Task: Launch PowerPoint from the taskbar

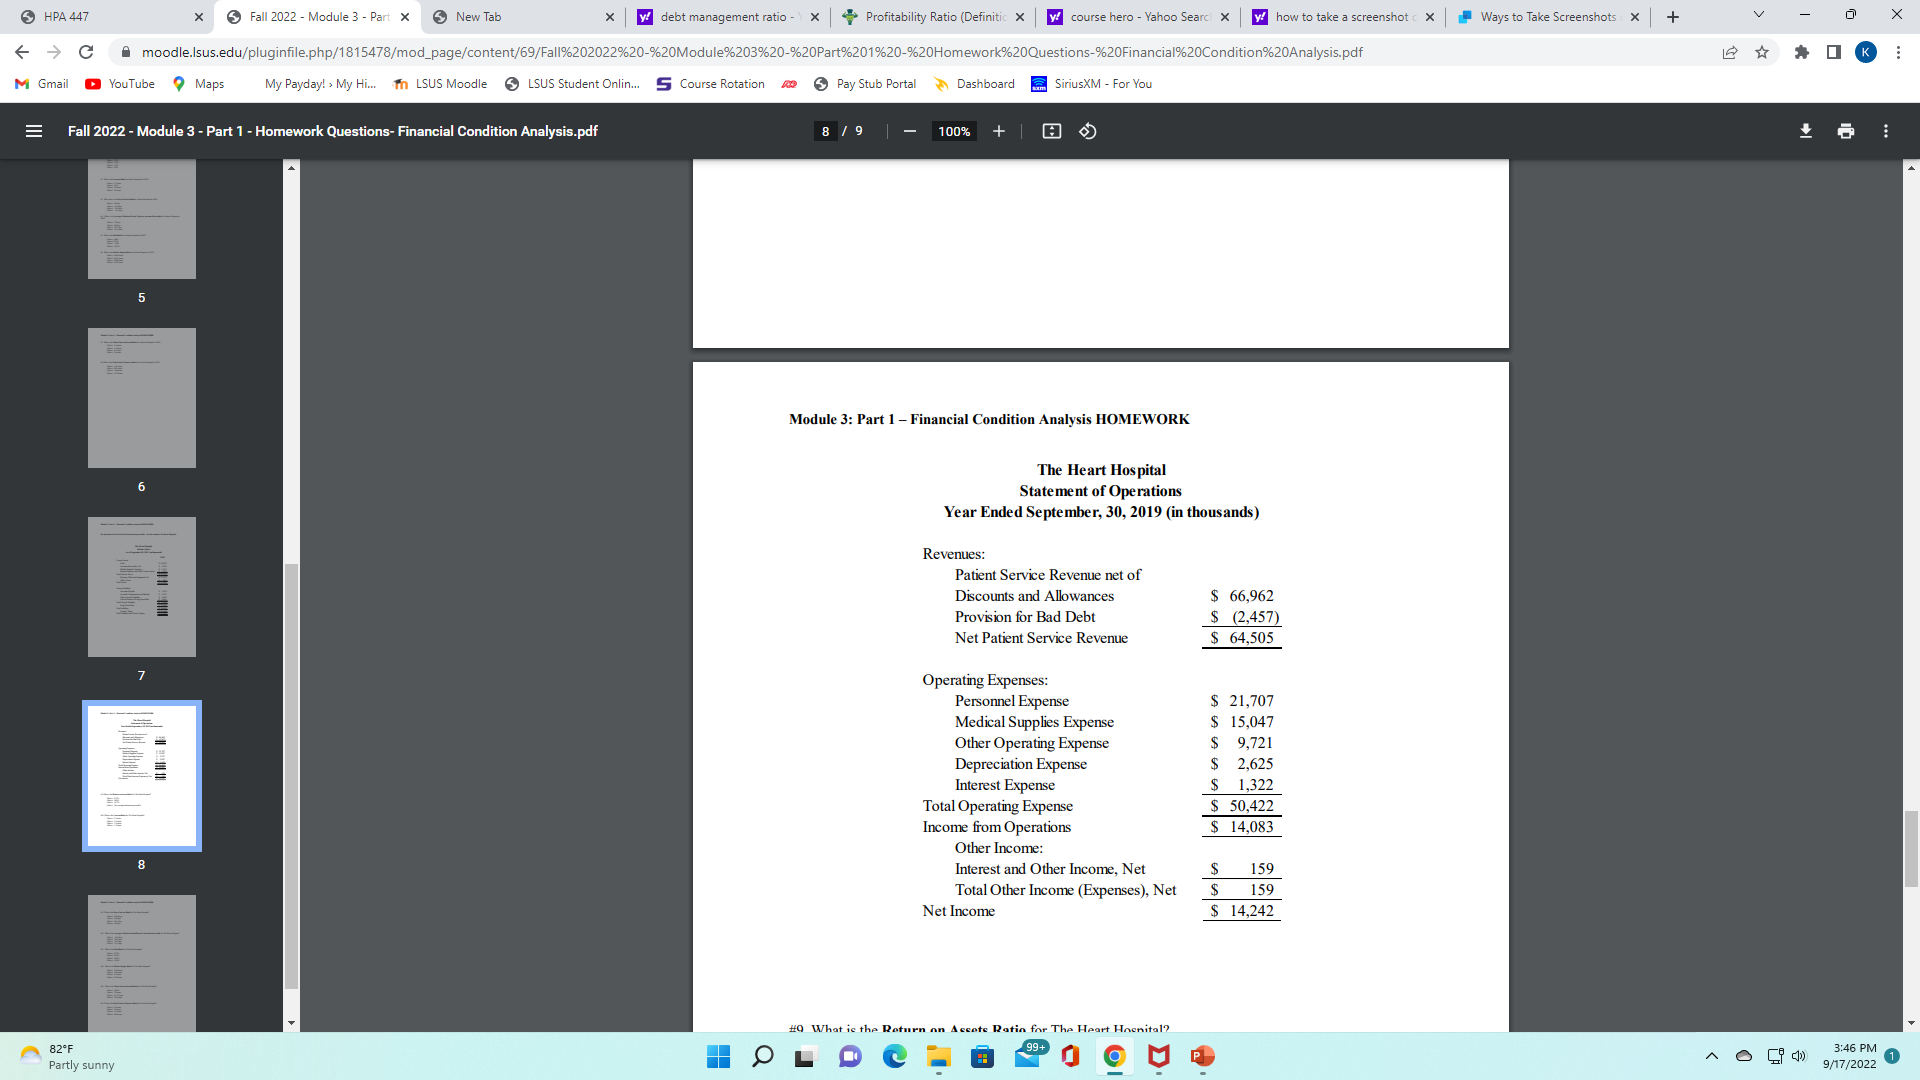Action: pos(1202,1057)
